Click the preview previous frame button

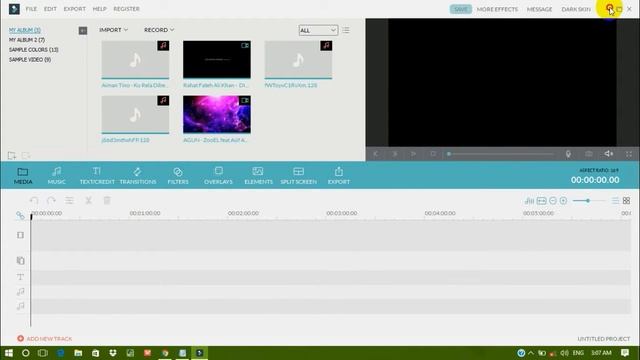[376, 154]
